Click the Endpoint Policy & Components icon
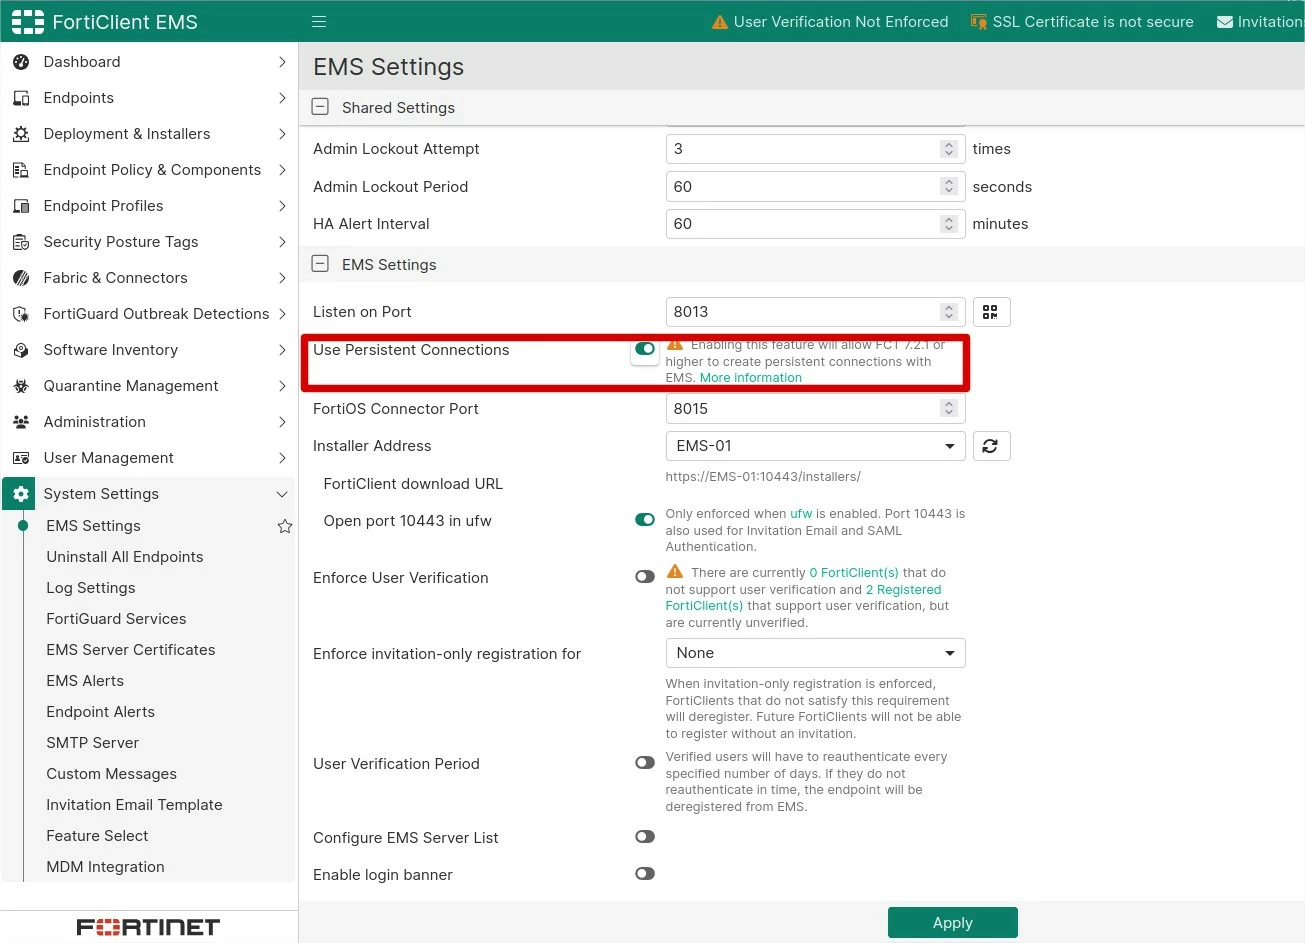1305x943 pixels. (21, 170)
